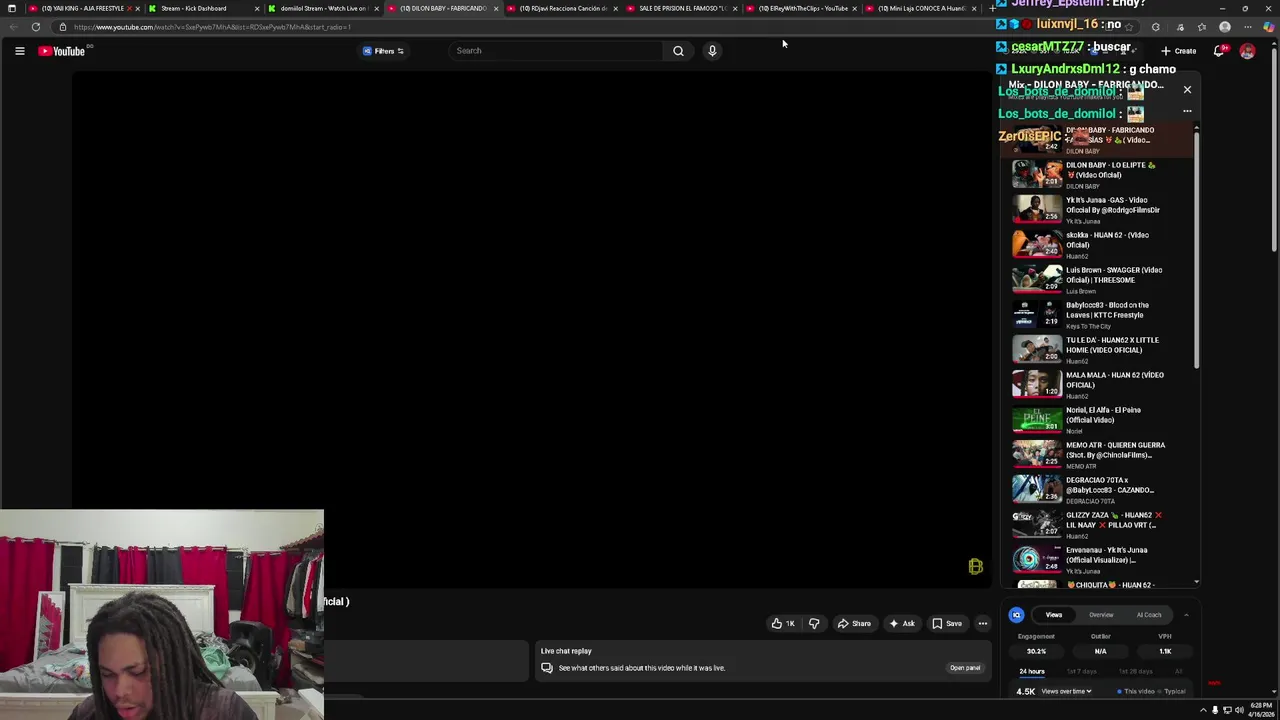Select the vidIQ AI Coach tab

1149,615
